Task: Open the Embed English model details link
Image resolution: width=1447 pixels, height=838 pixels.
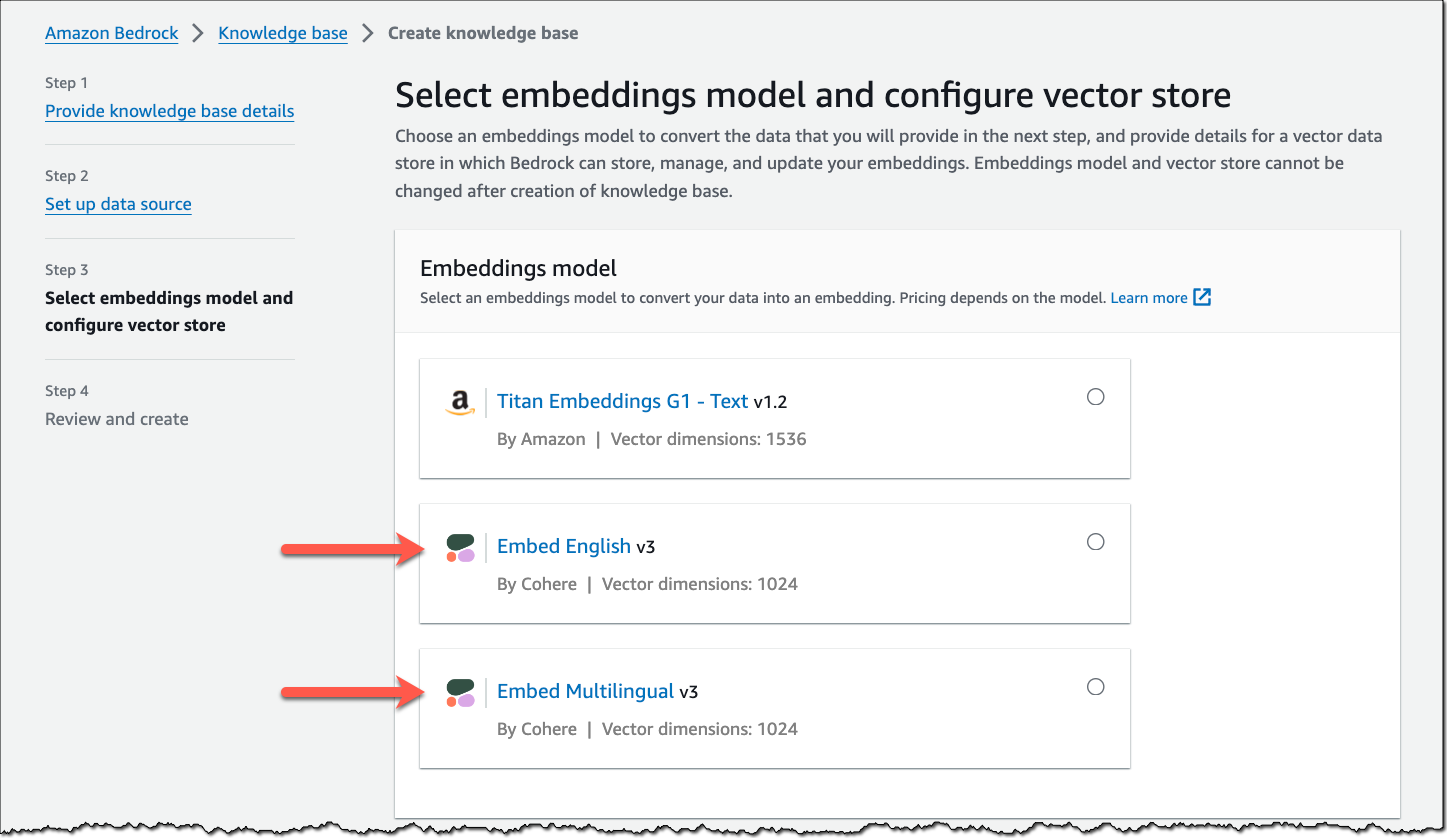Action: tap(564, 546)
